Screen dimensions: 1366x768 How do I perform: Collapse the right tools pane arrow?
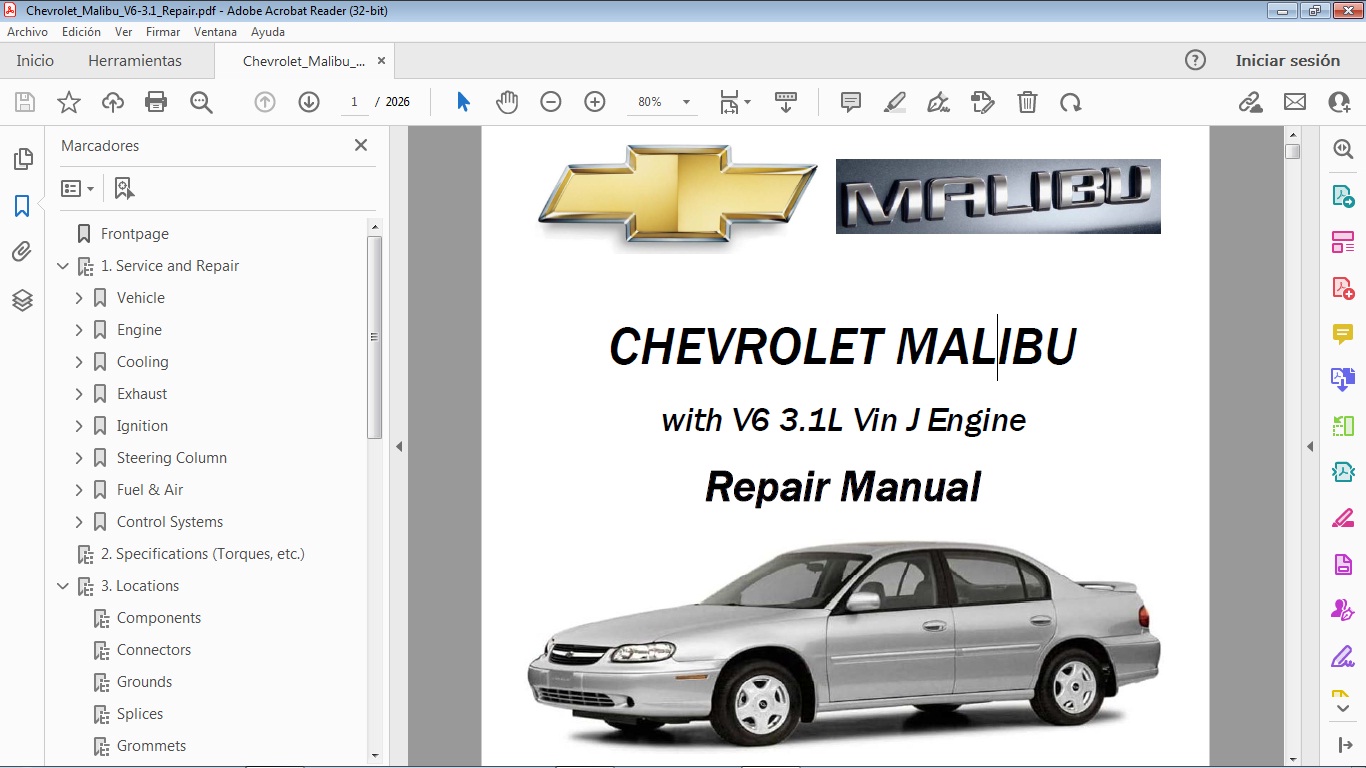pyautogui.click(x=1310, y=446)
